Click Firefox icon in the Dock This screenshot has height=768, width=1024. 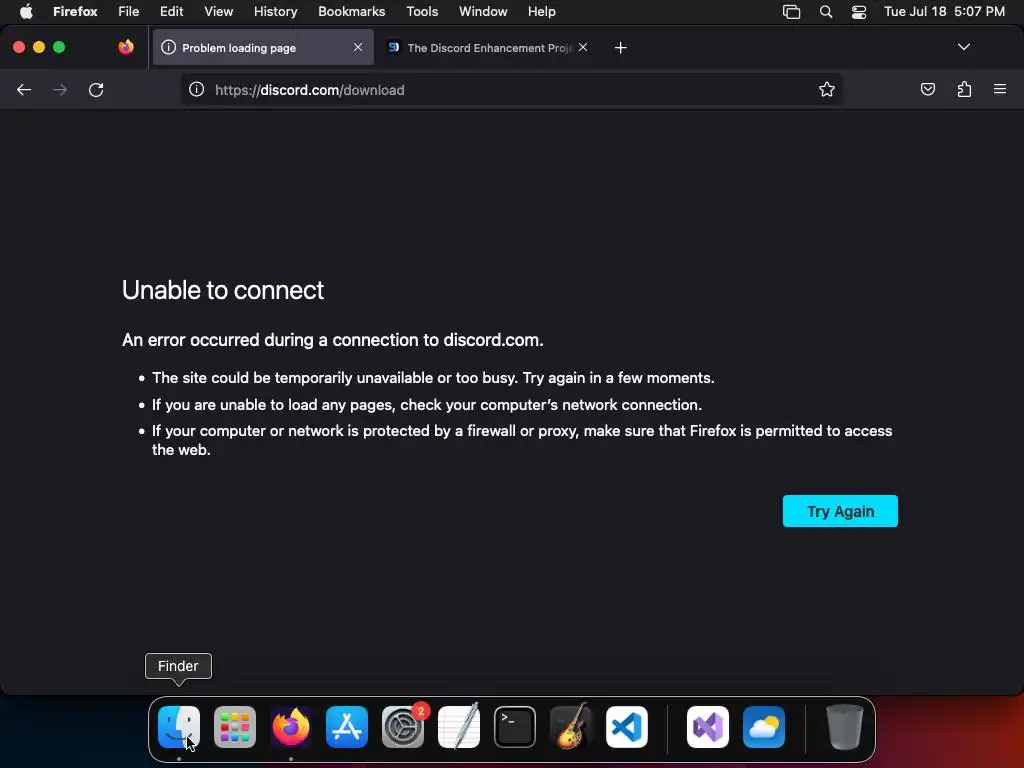click(x=291, y=726)
